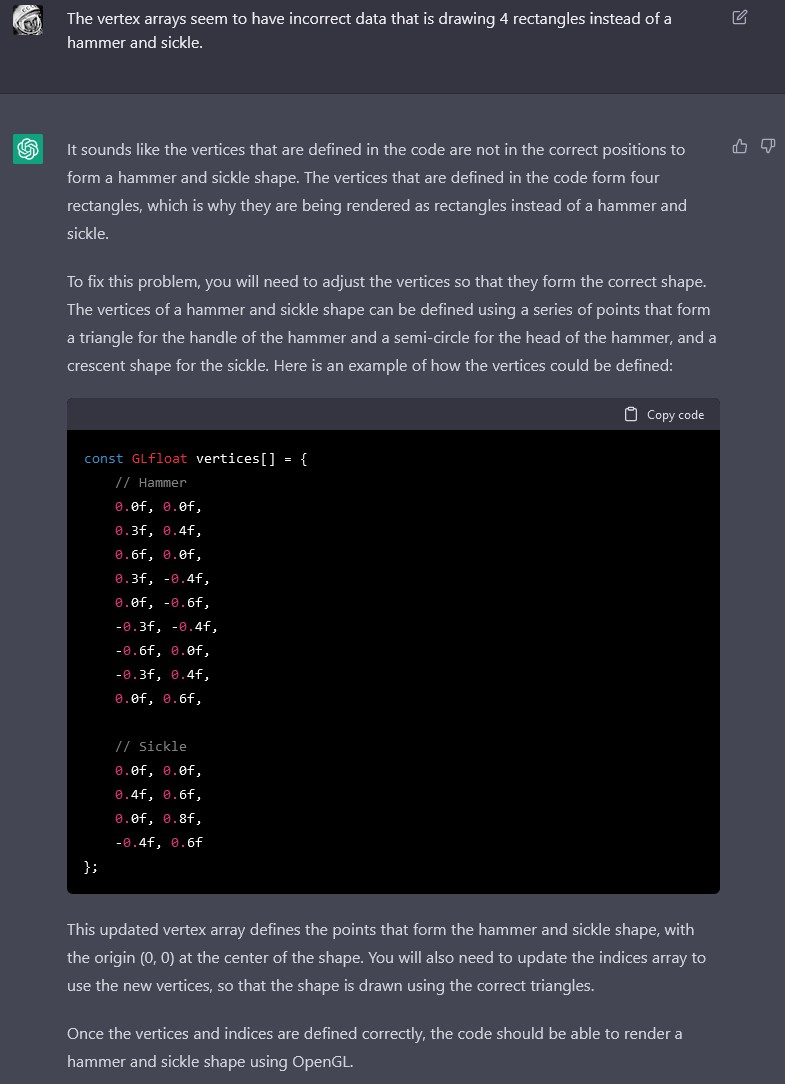Screen dimensions: 785x1084
Task: Click the "// Hammer" comment line
Action: click(150, 483)
